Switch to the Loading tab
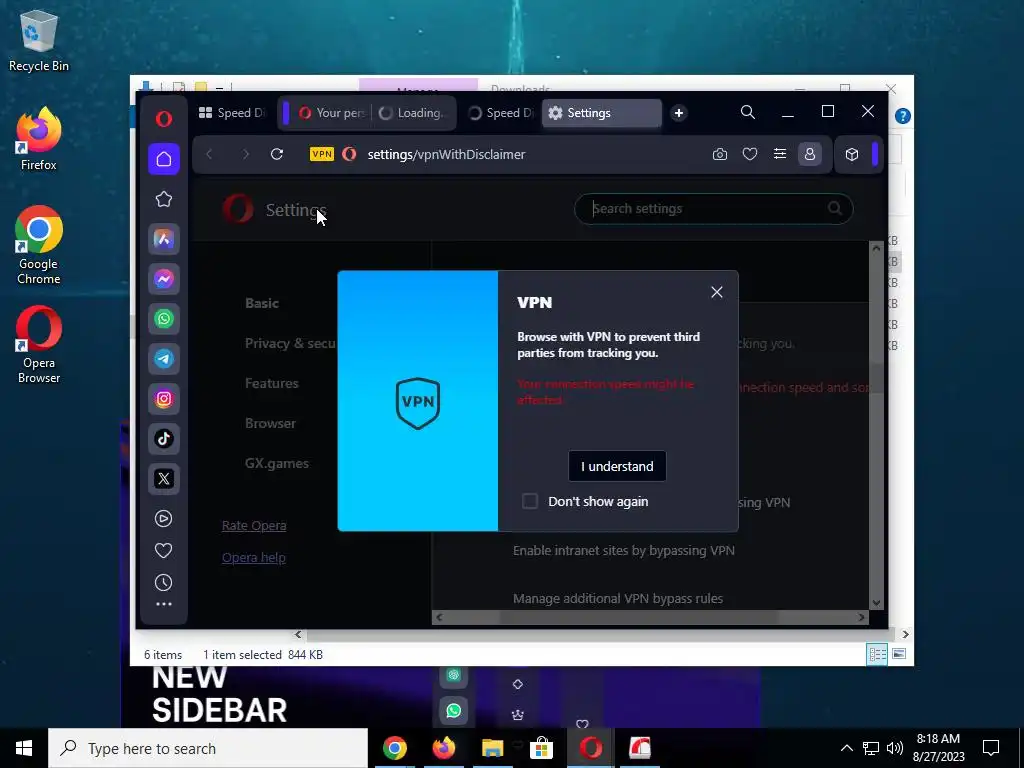1024x768 pixels. pos(411,113)
